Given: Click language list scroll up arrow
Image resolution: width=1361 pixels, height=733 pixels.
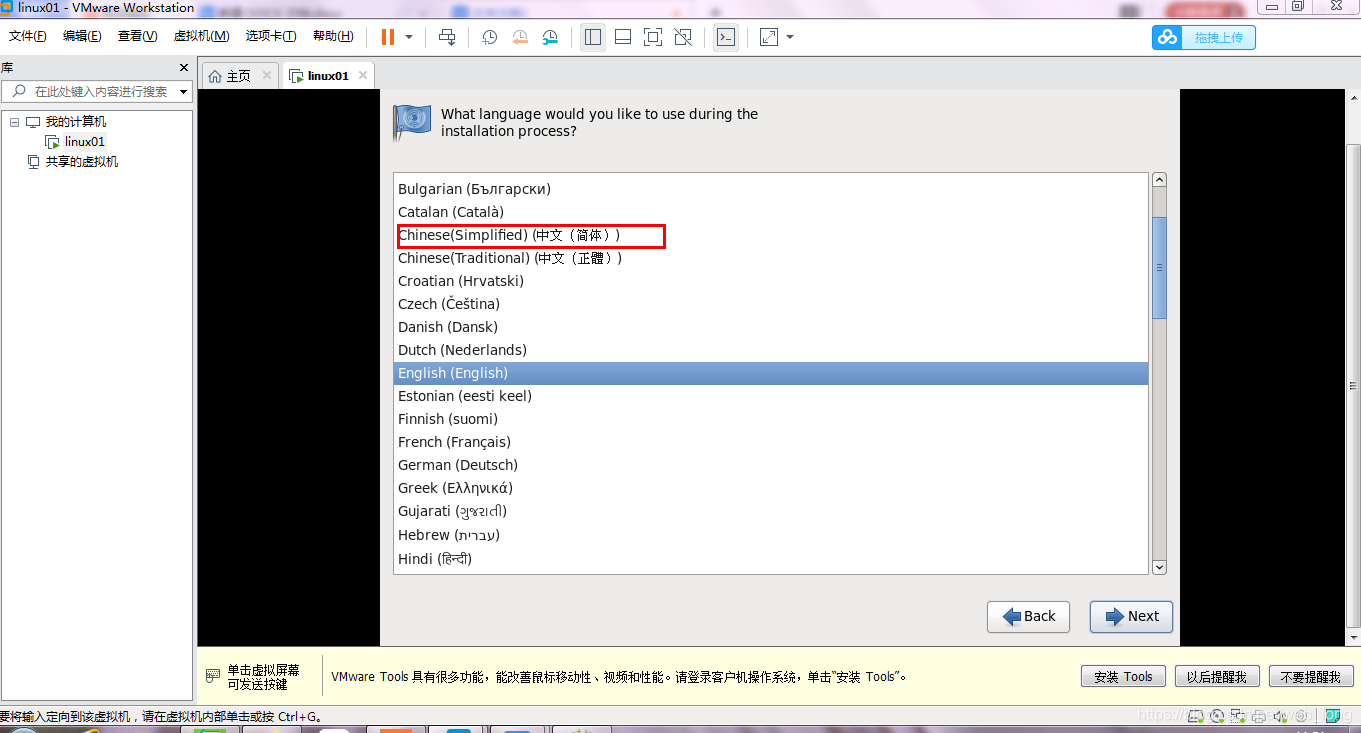Looking at the screenshot, I should 1160,180.
